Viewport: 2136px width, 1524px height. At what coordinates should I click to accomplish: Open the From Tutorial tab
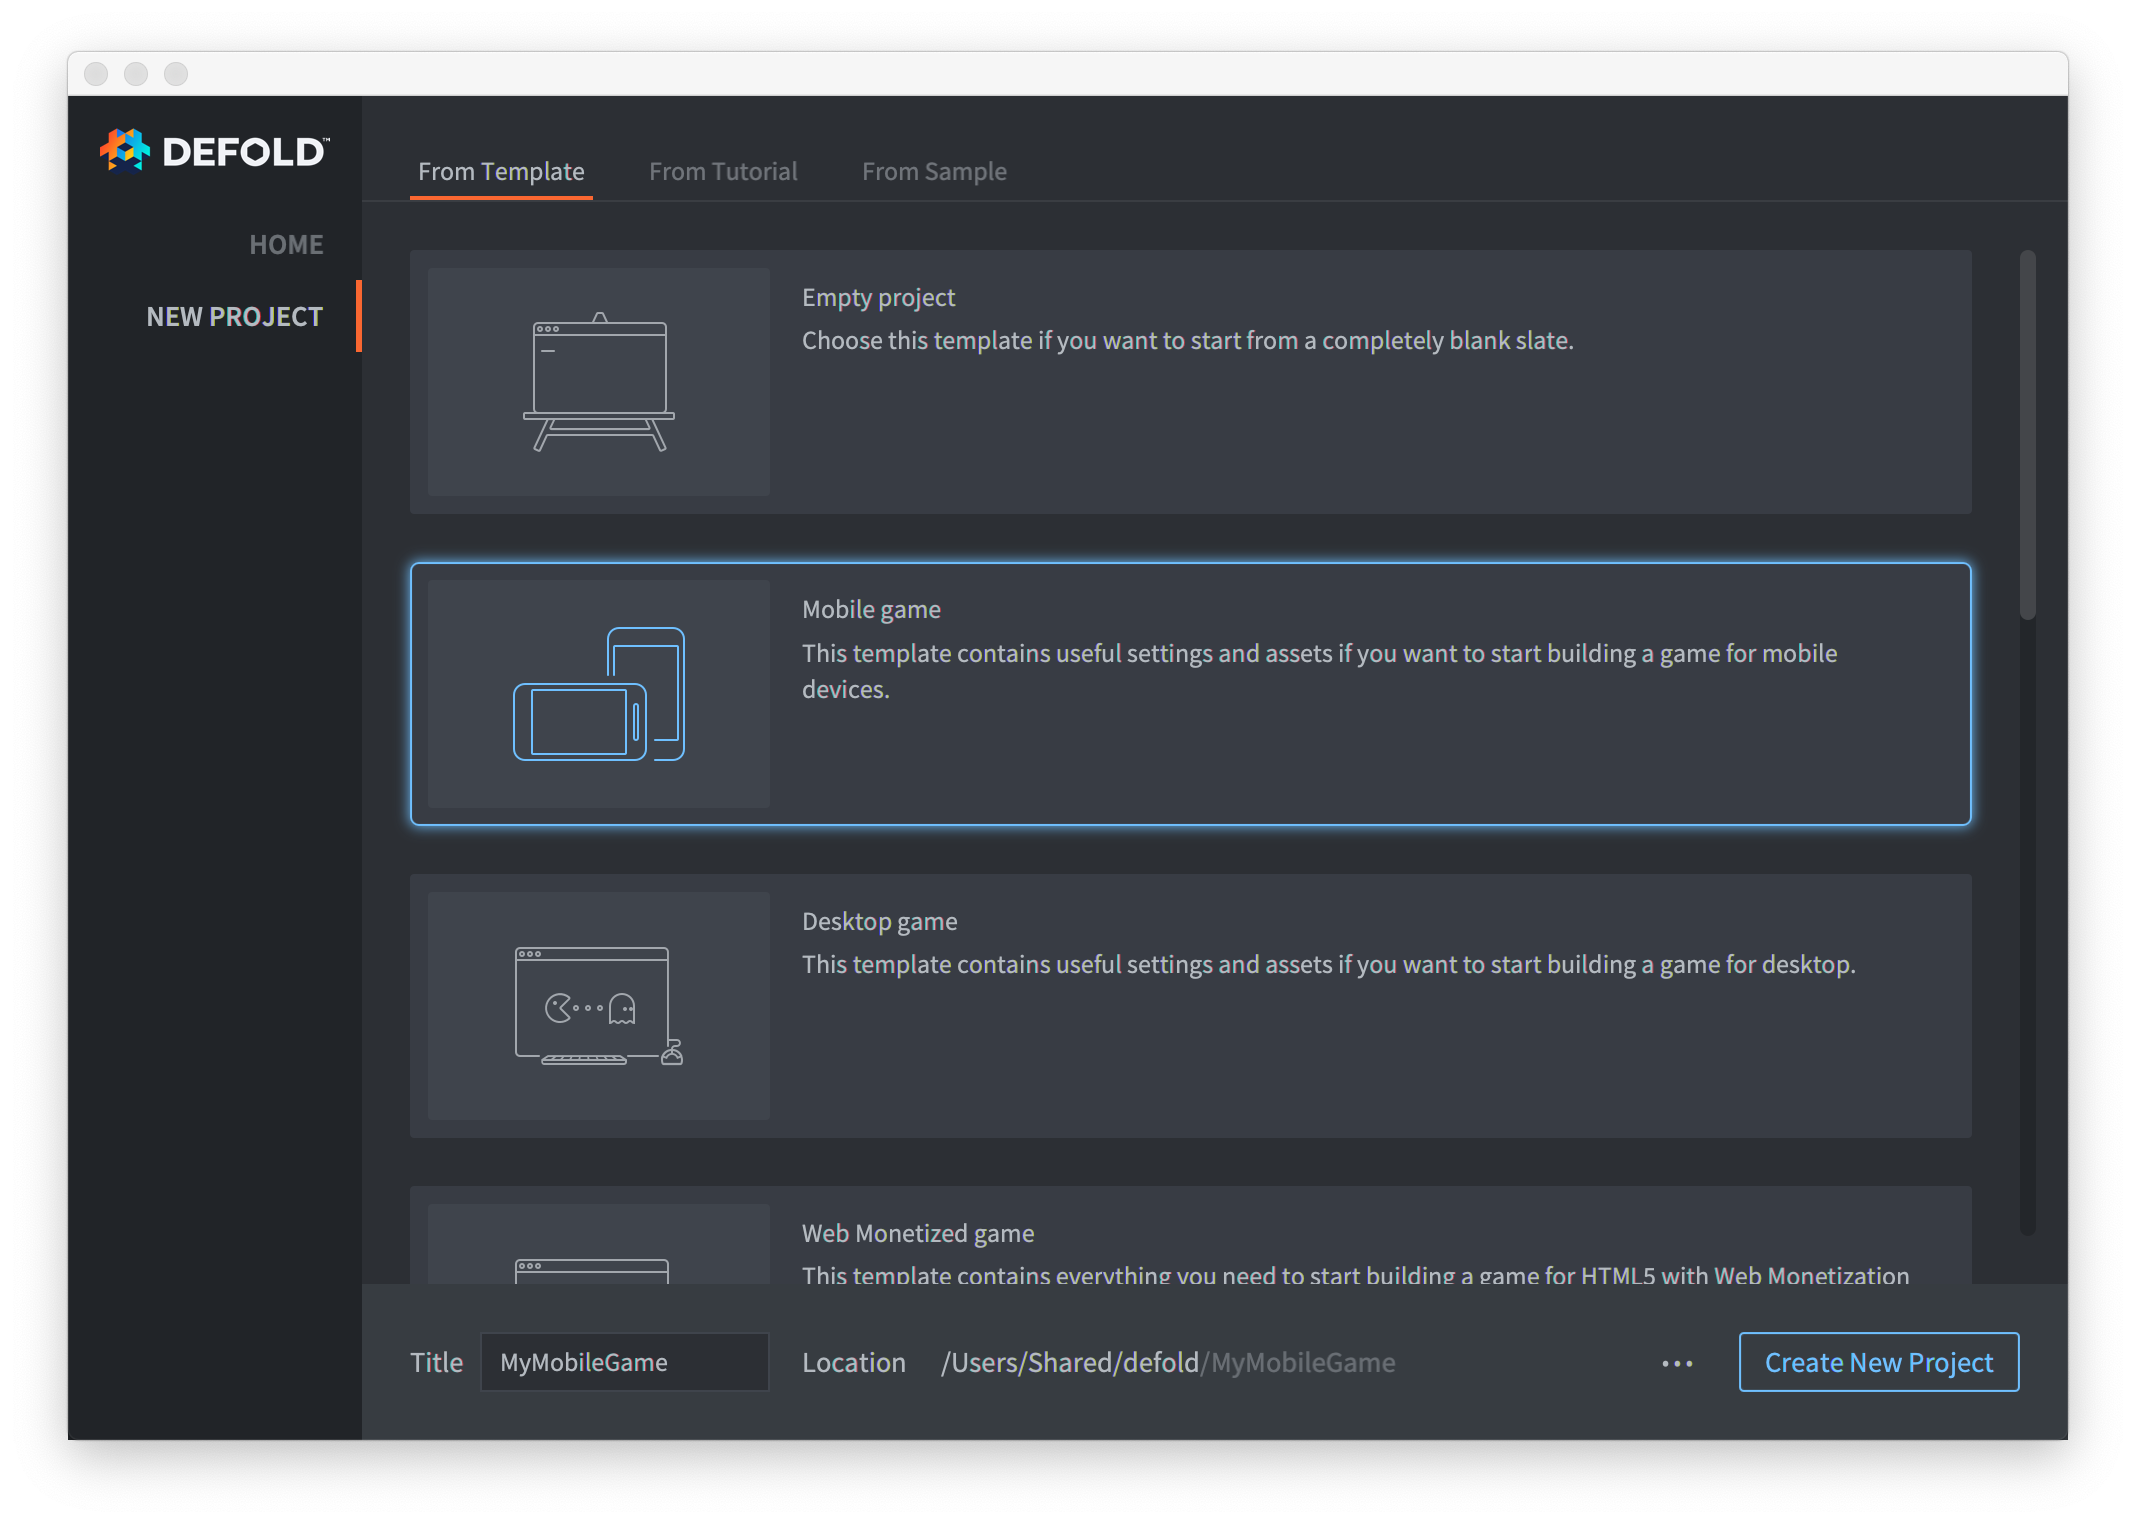pos(722,170)
